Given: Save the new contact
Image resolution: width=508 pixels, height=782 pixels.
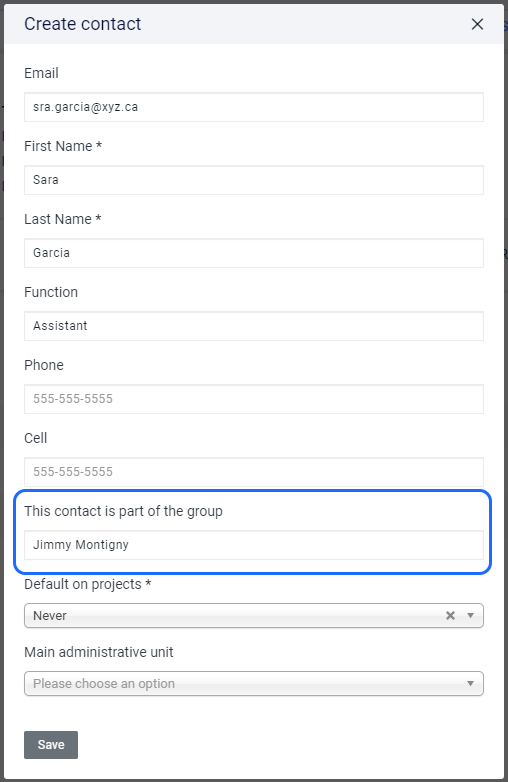Looking at the screenshot, I should (51, 745).
